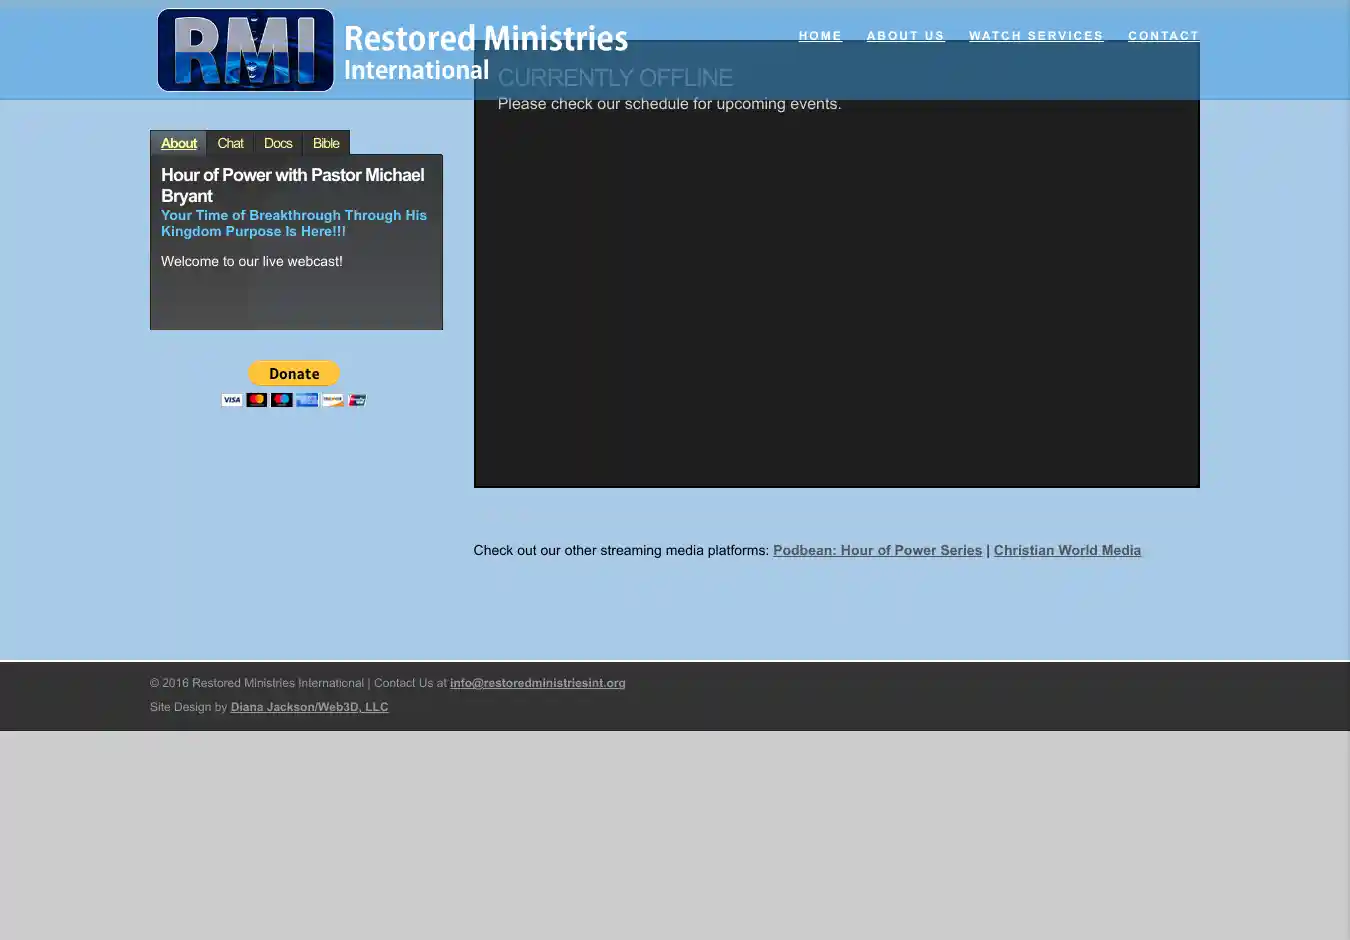Click the UnionPay card icon
This screenshot has width=1350, height=940.
click(357, 400)
